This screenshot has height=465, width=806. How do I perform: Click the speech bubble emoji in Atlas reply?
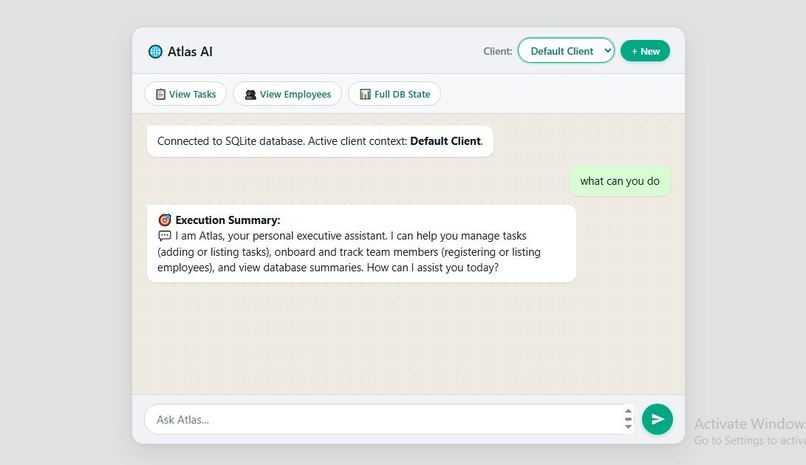pos(164,236)
